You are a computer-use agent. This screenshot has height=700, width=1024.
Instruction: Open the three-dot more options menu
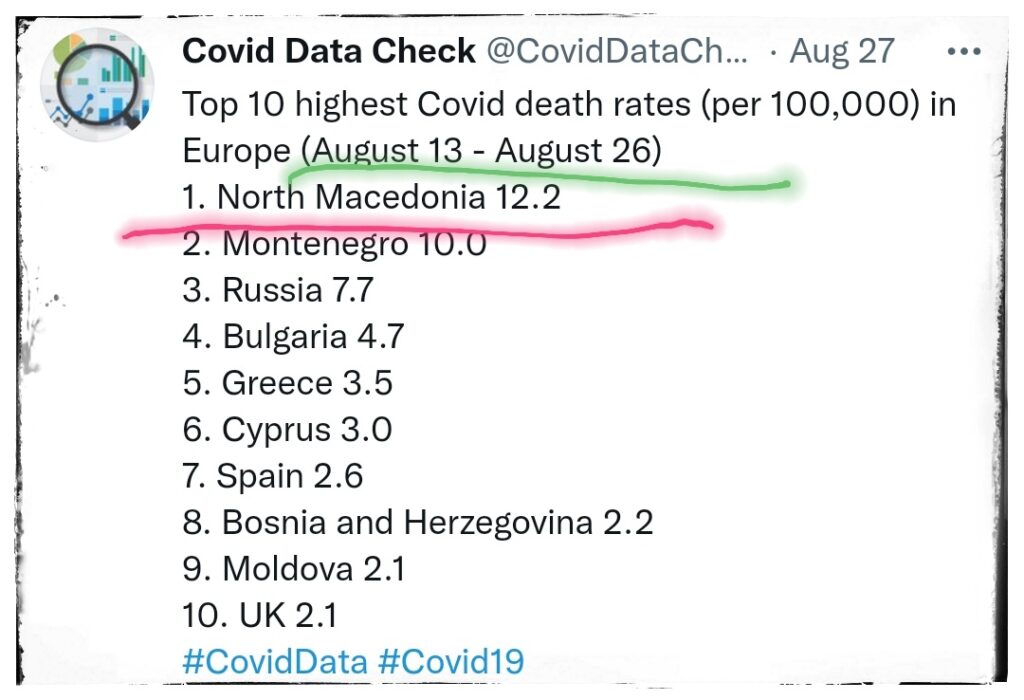pyautogui.click(x=963, y=52)
